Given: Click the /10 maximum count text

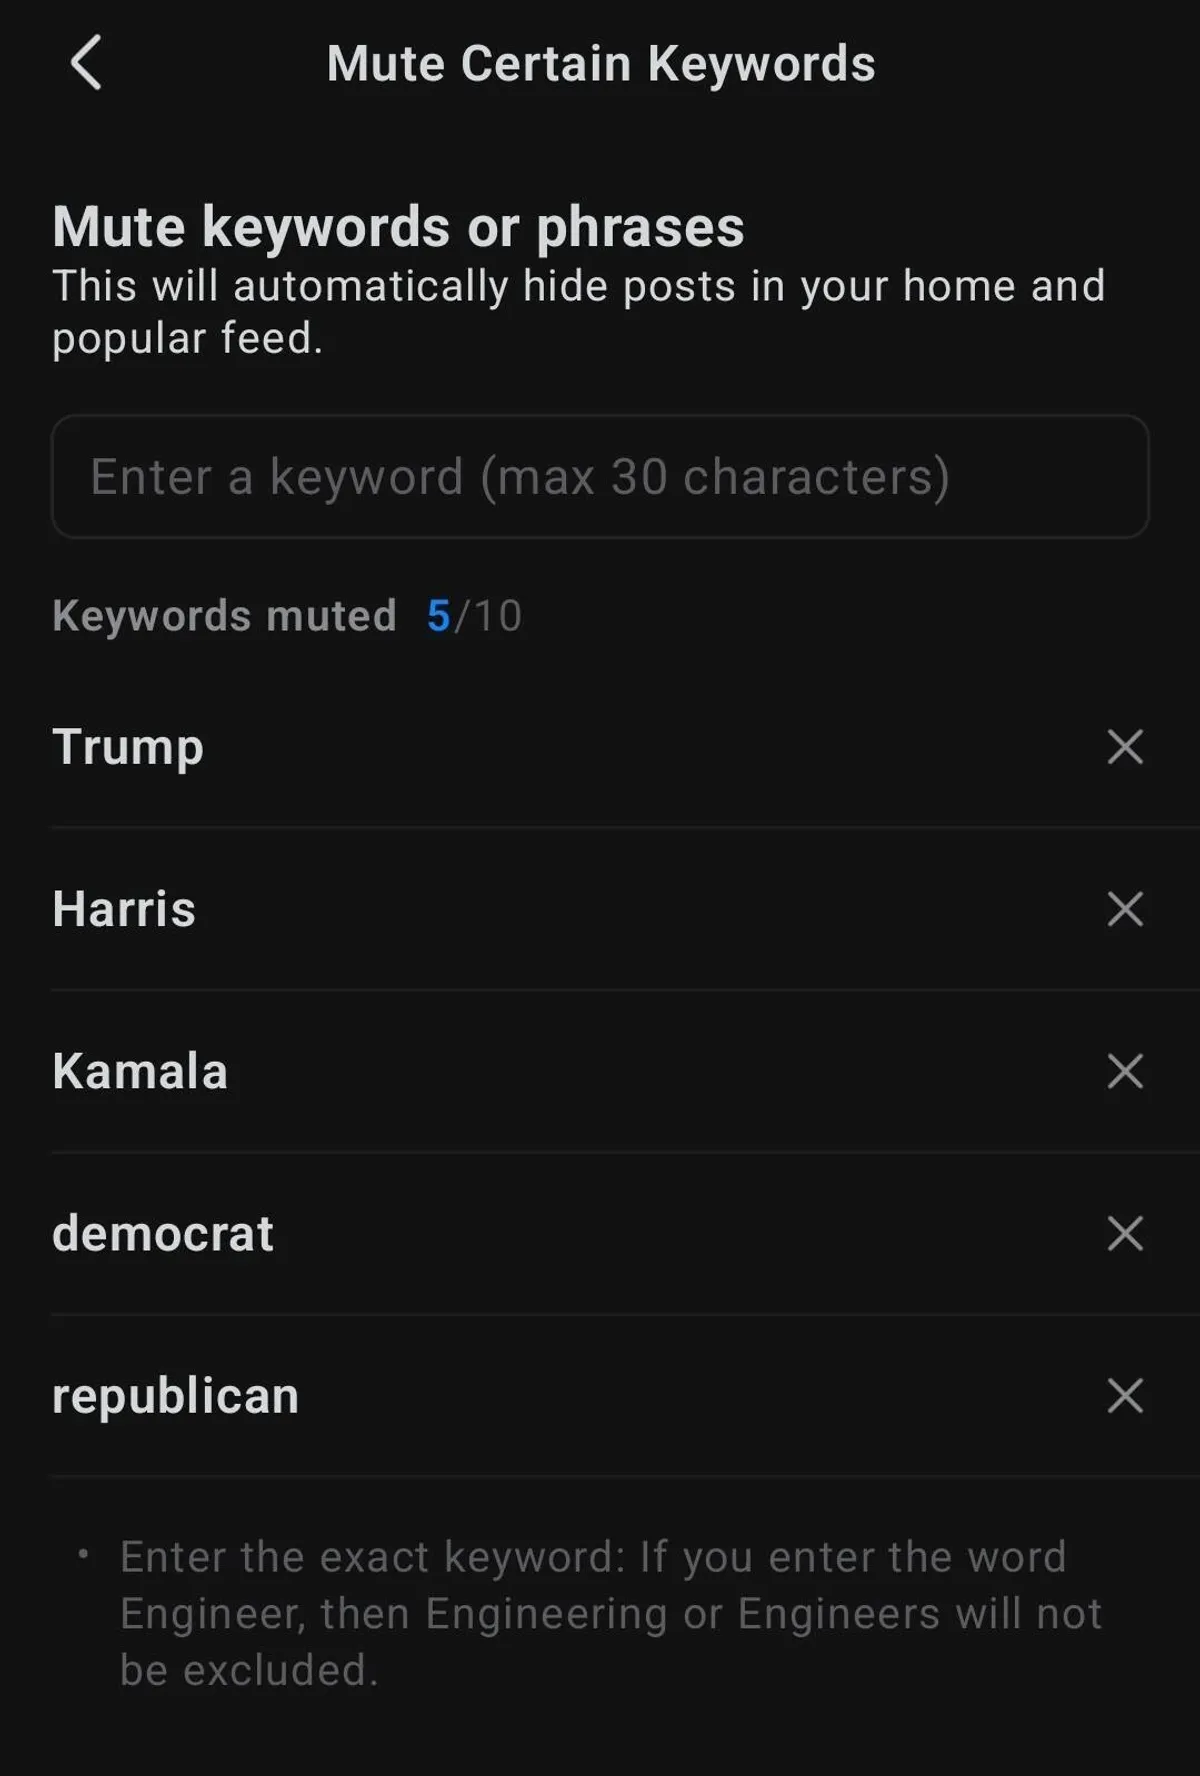Looking at the screenshot, I should coord(488,616).
